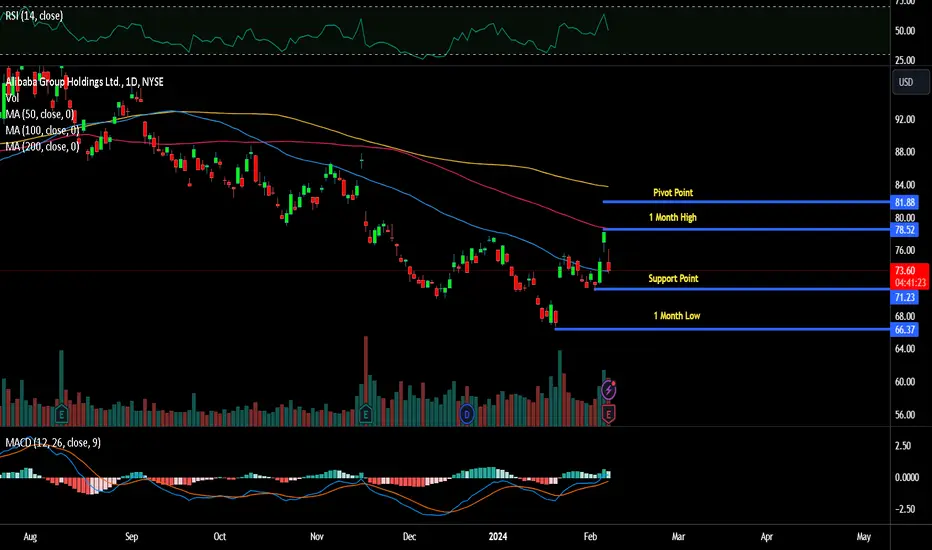Select the RSI (14, close) indicator legend

click(x=34, y=15)
